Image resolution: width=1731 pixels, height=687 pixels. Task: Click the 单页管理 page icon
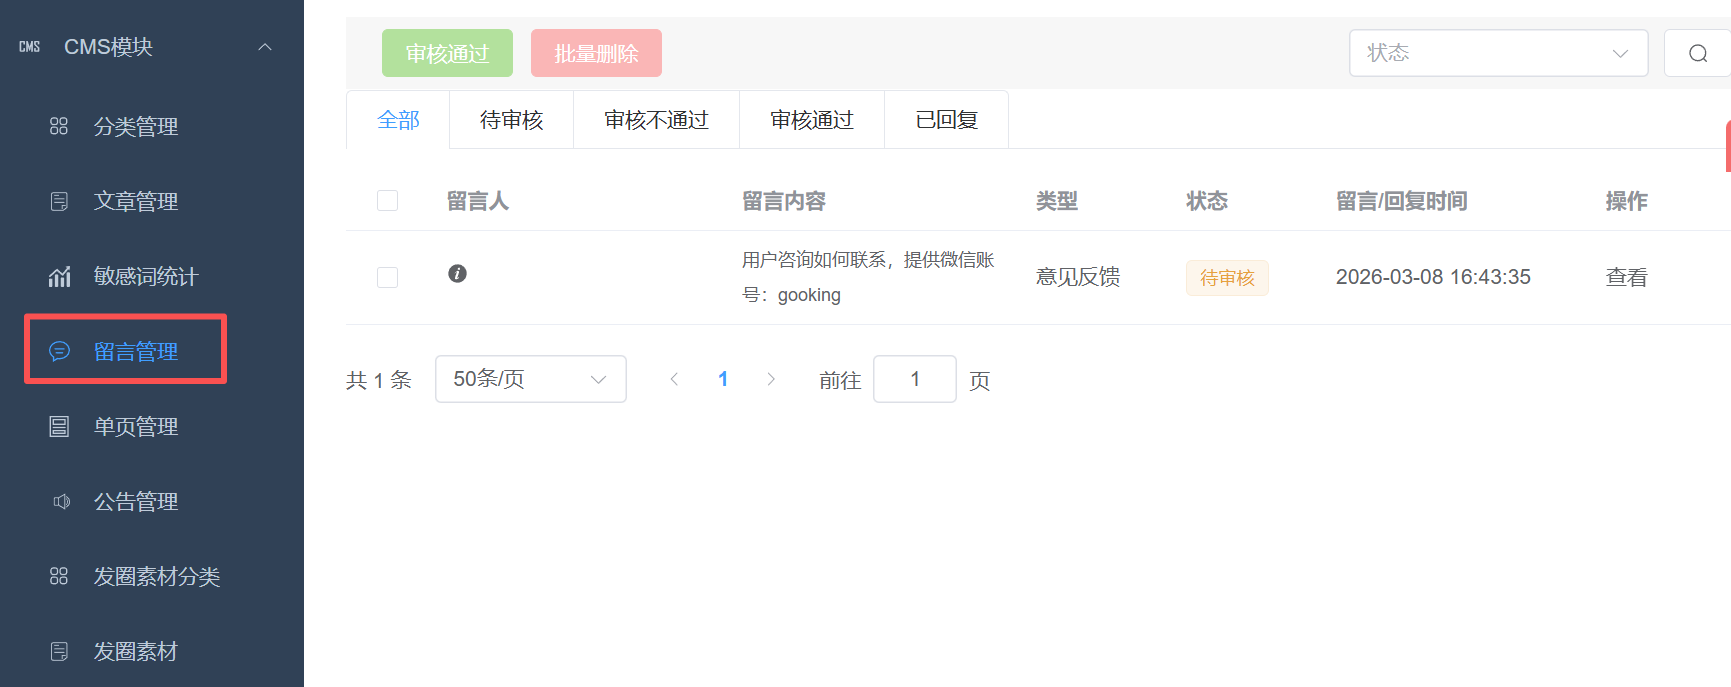[59, 427]
